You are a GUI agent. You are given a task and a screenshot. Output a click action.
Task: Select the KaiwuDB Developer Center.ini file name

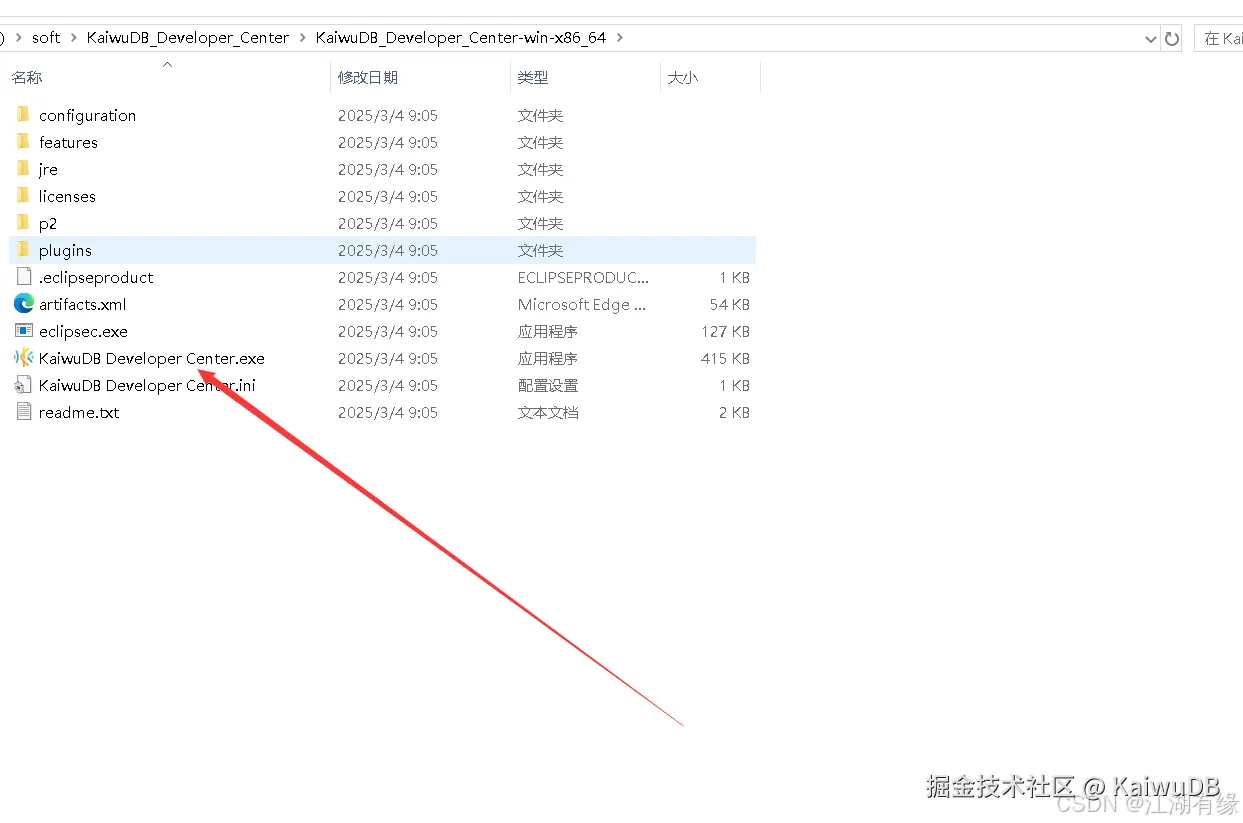[147, 385]
